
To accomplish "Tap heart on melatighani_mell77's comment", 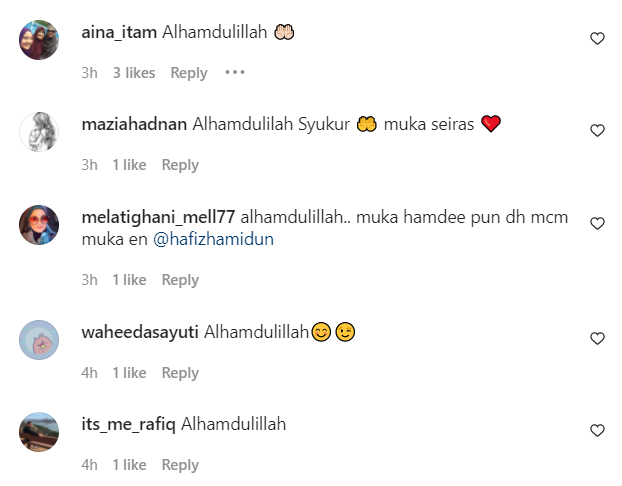I will pyautogui.click(x=597, y=224).
